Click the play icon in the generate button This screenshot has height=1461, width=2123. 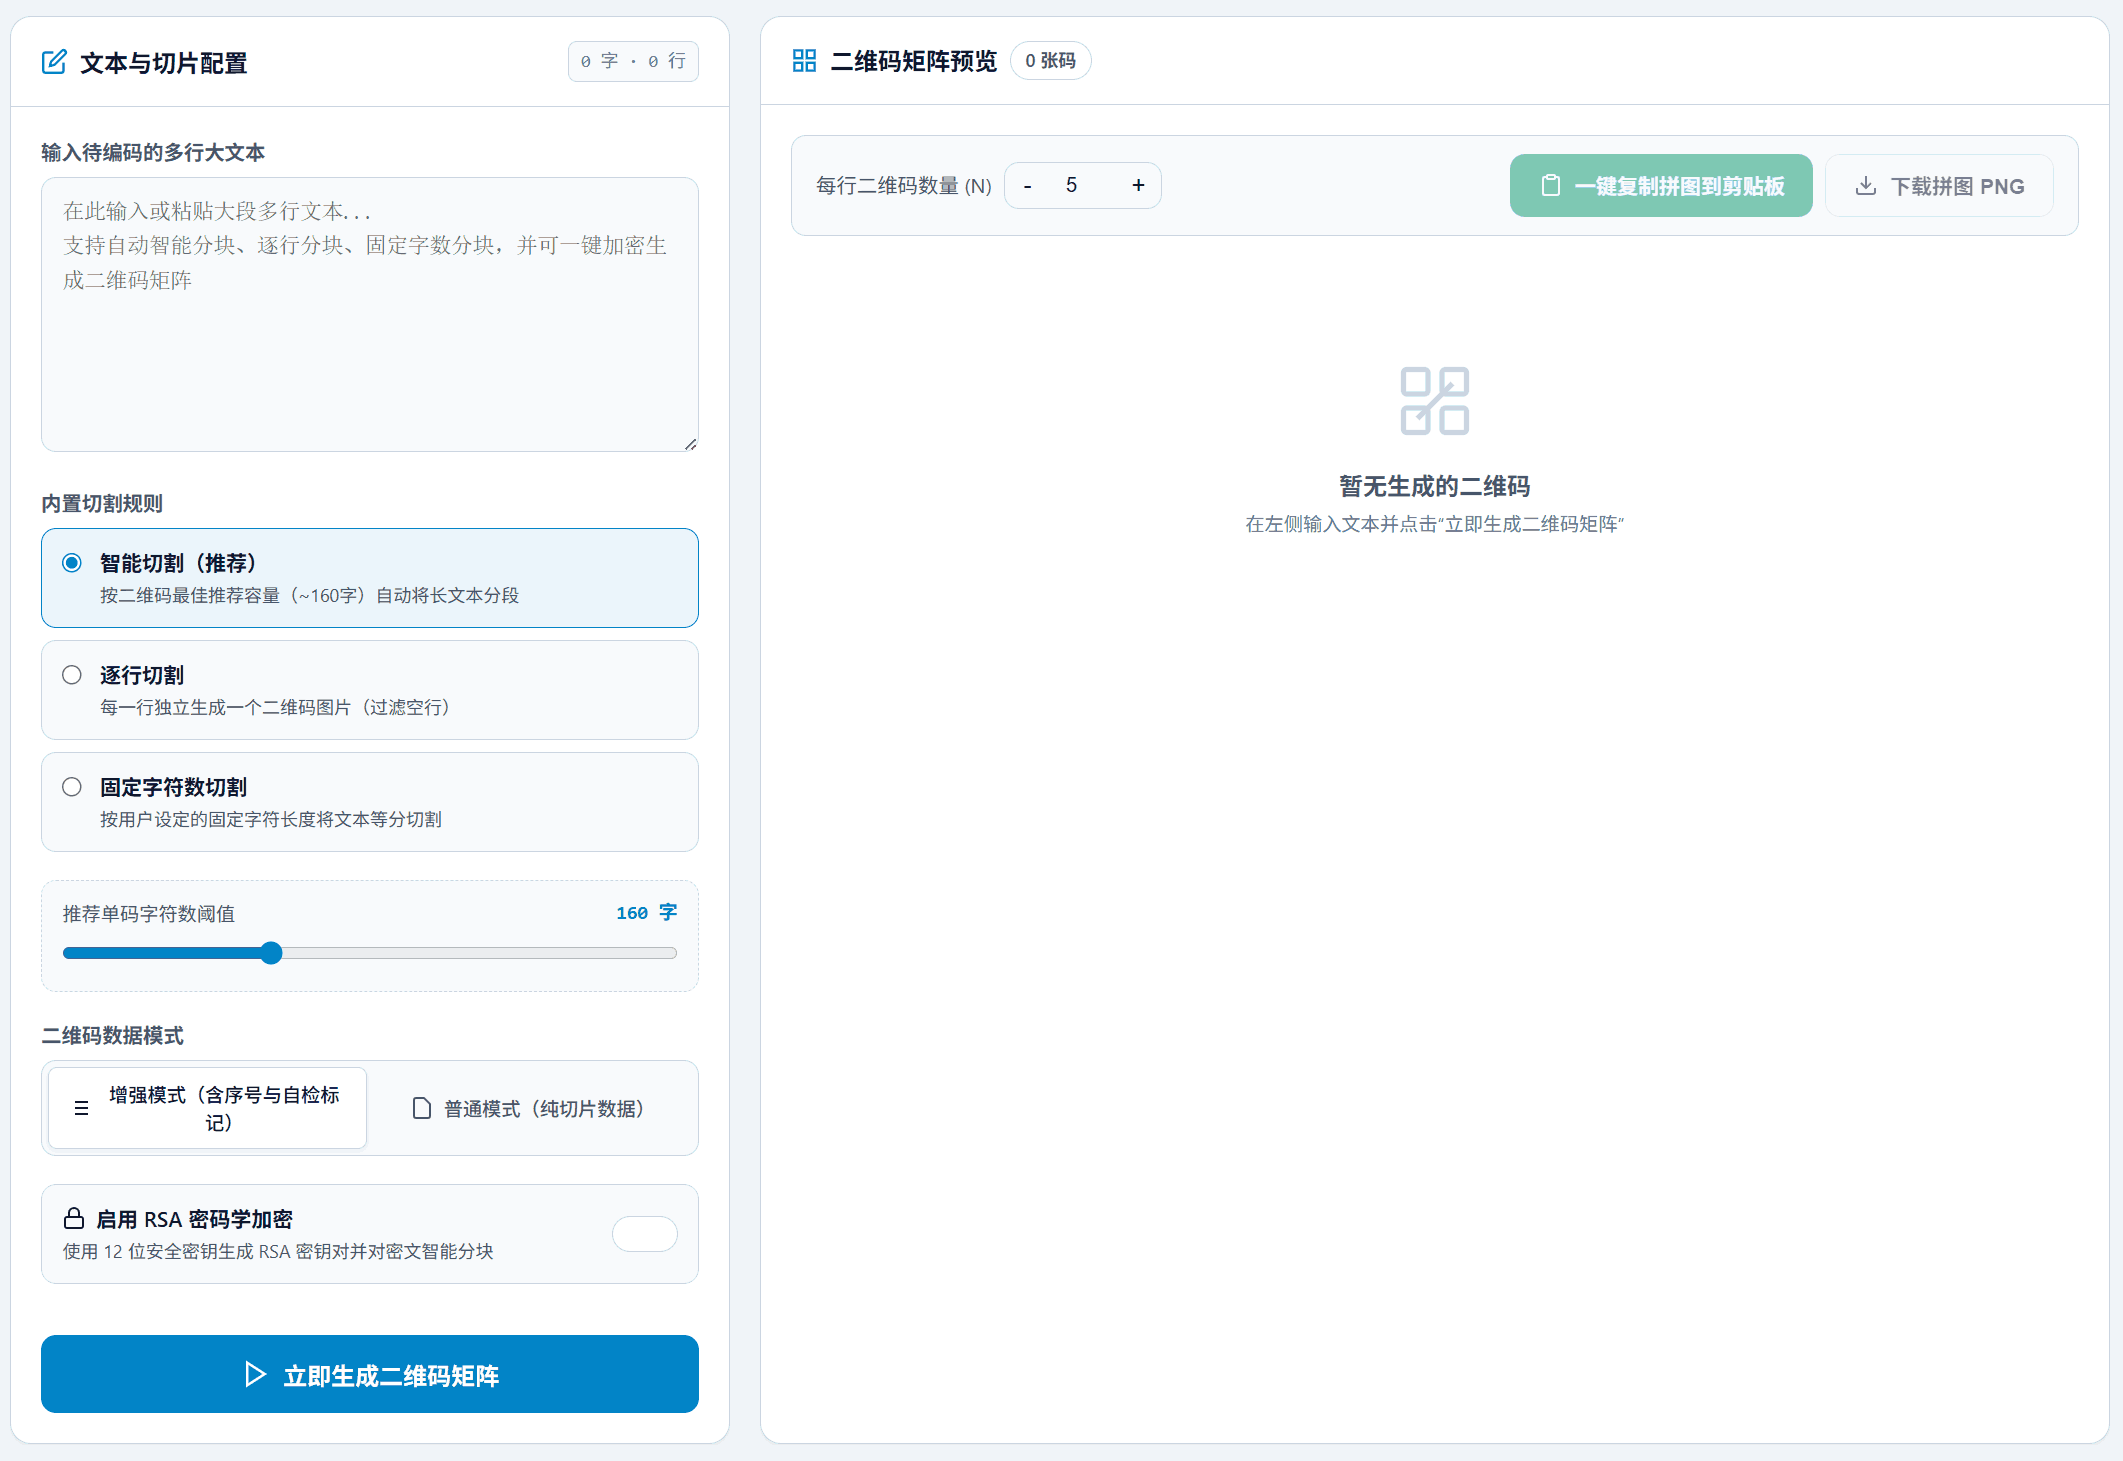[255, 1374]
